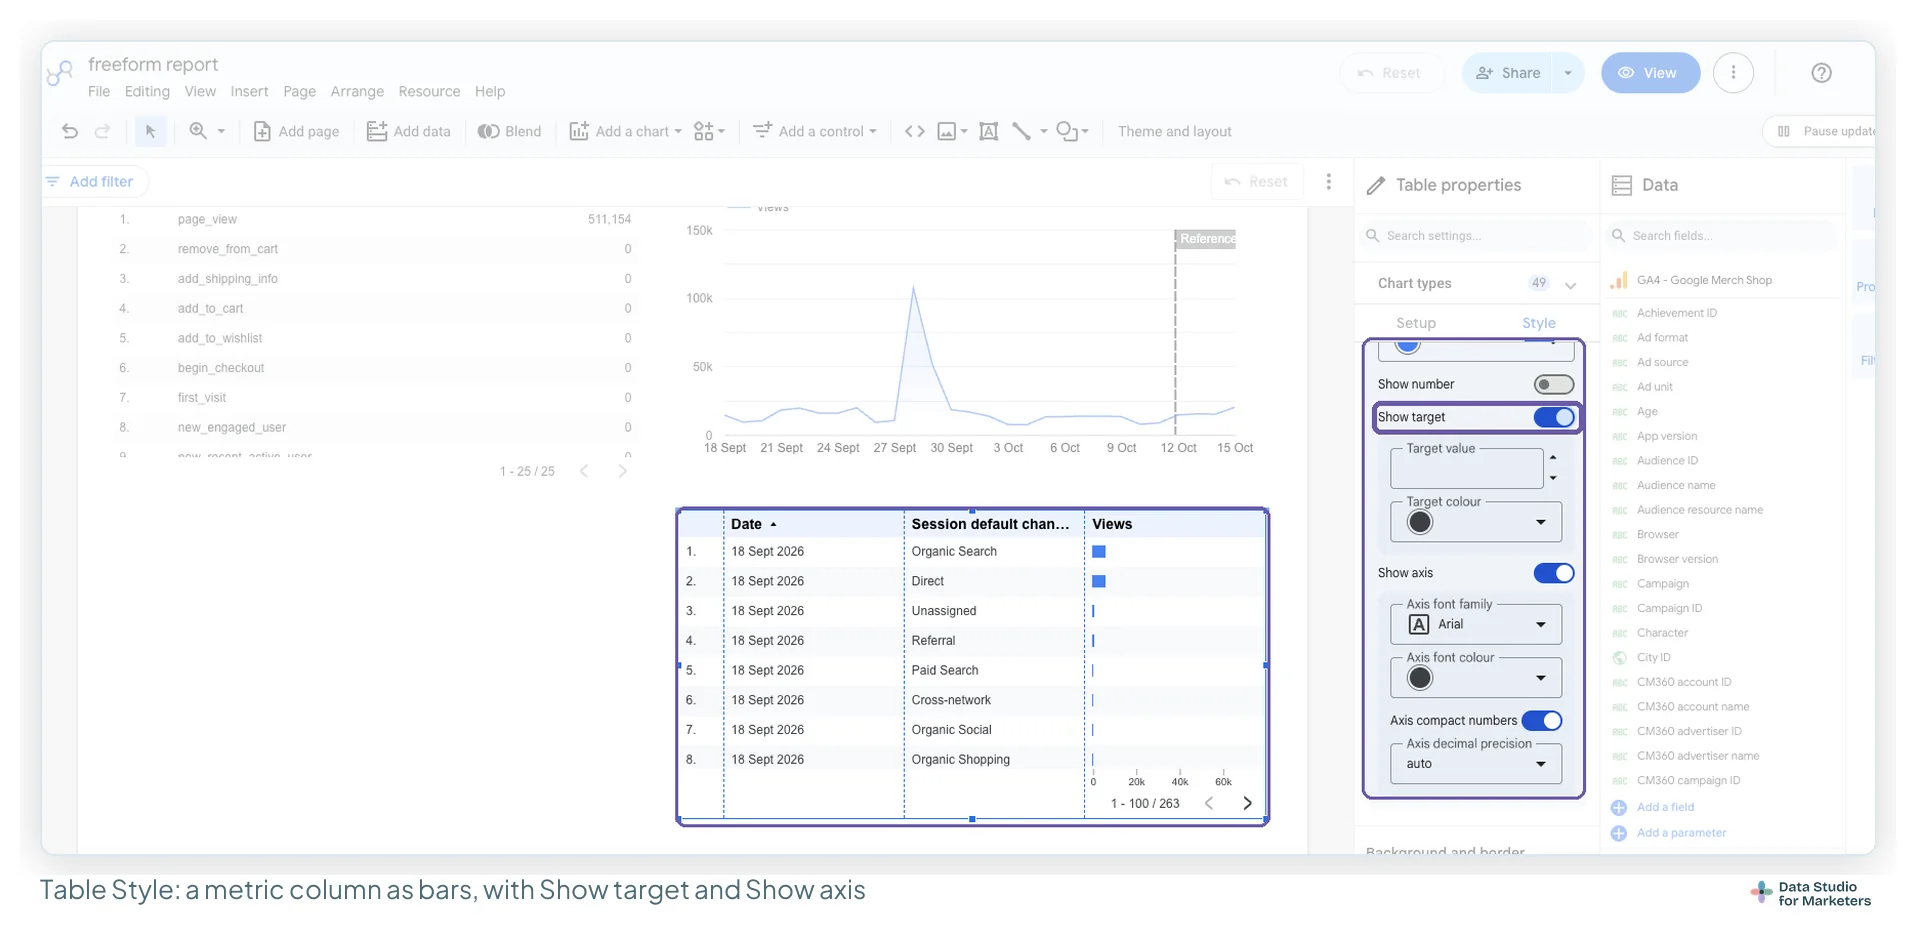Switch to the Setup tab
1916x929 pixels.
pyautogui.click(x=1415, y=323)
